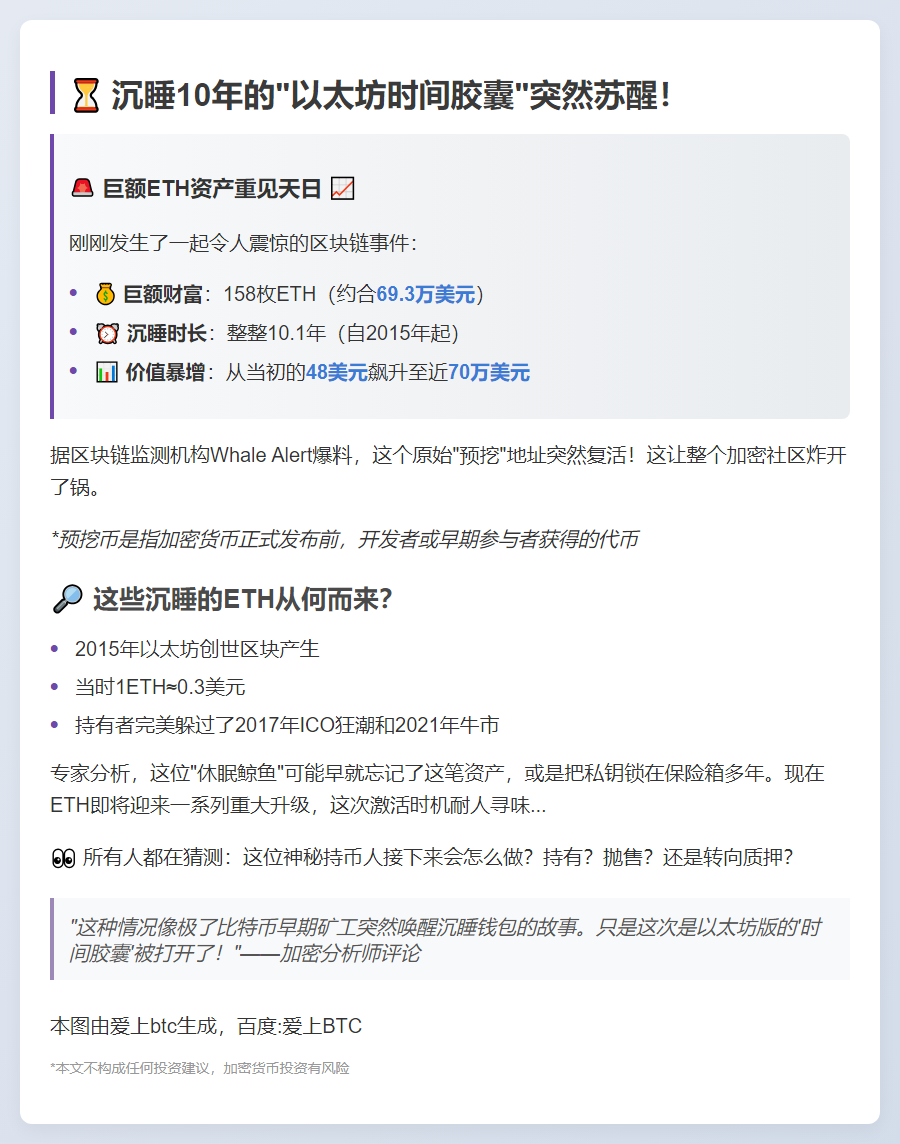Click the bar chart emoji beside 价值暴增

[x=106, y=373]
